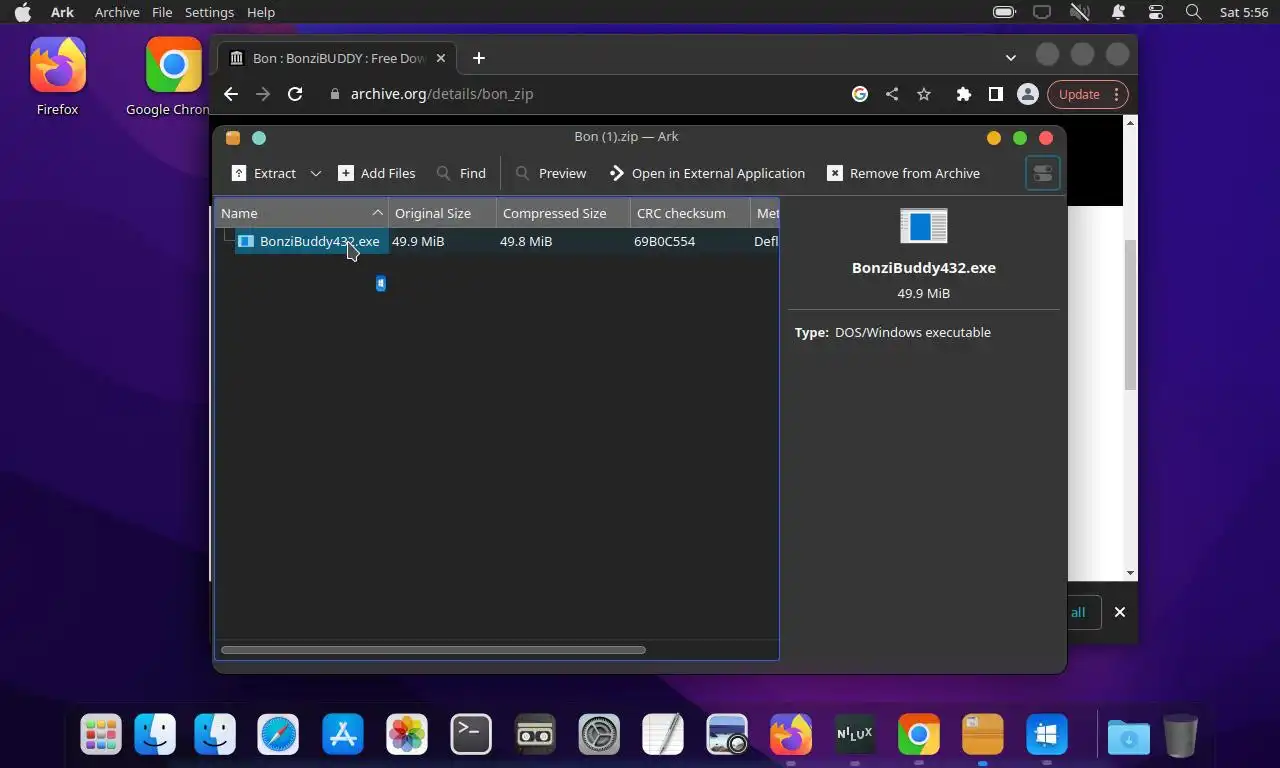This screenshot has height=768, width=1280.
Task: Click the teal pin dot in Ark title bar
Action: (x=259, y=138)
